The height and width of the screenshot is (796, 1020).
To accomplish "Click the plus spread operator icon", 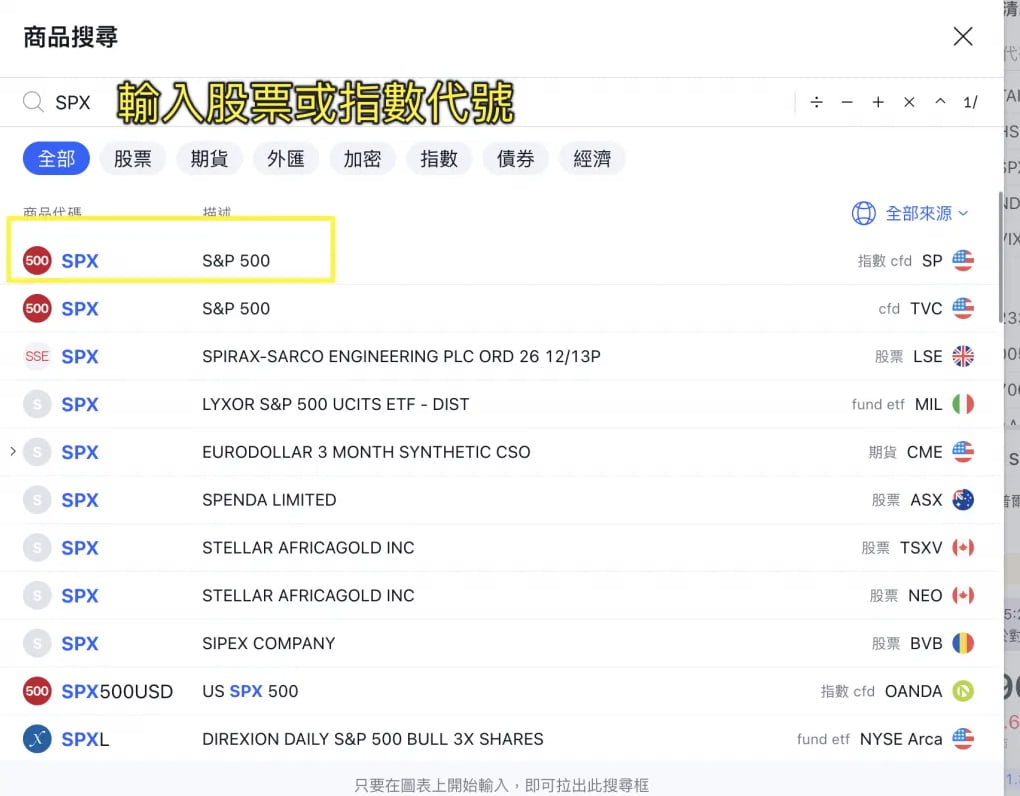I will pos(878,101).
